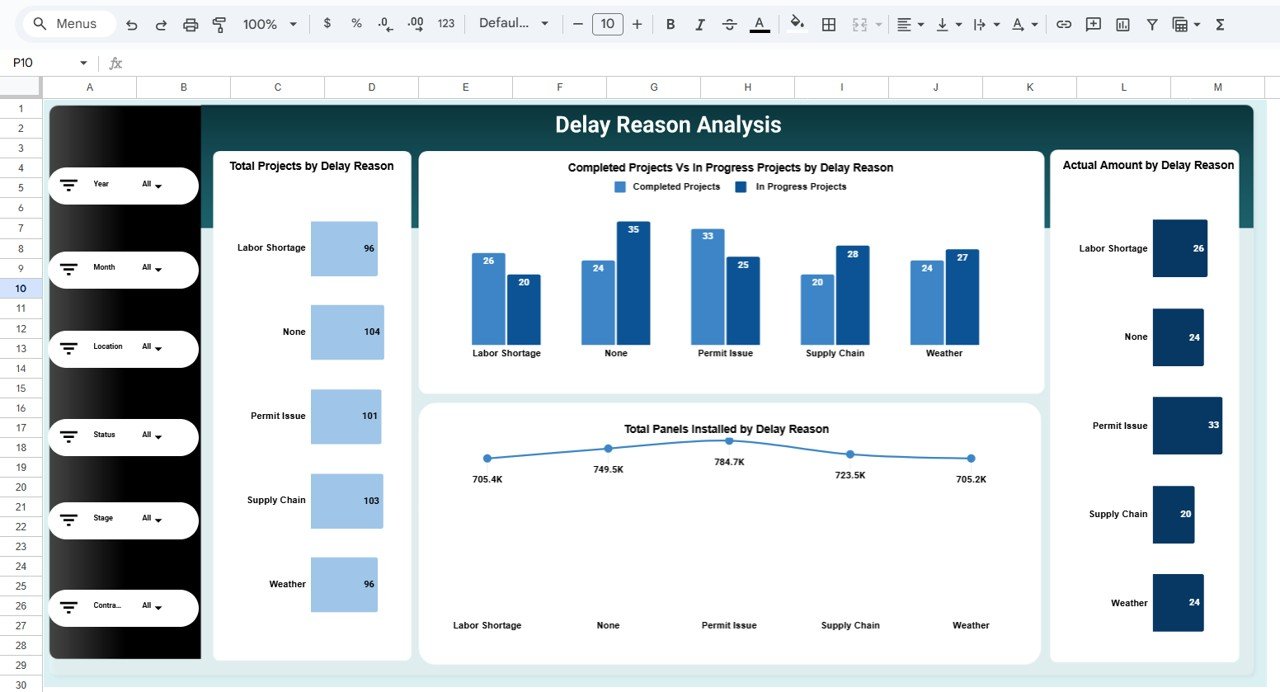Toggle strikethrough formatting
Viewport: 1280px width, 692px height.
point(729,23)
